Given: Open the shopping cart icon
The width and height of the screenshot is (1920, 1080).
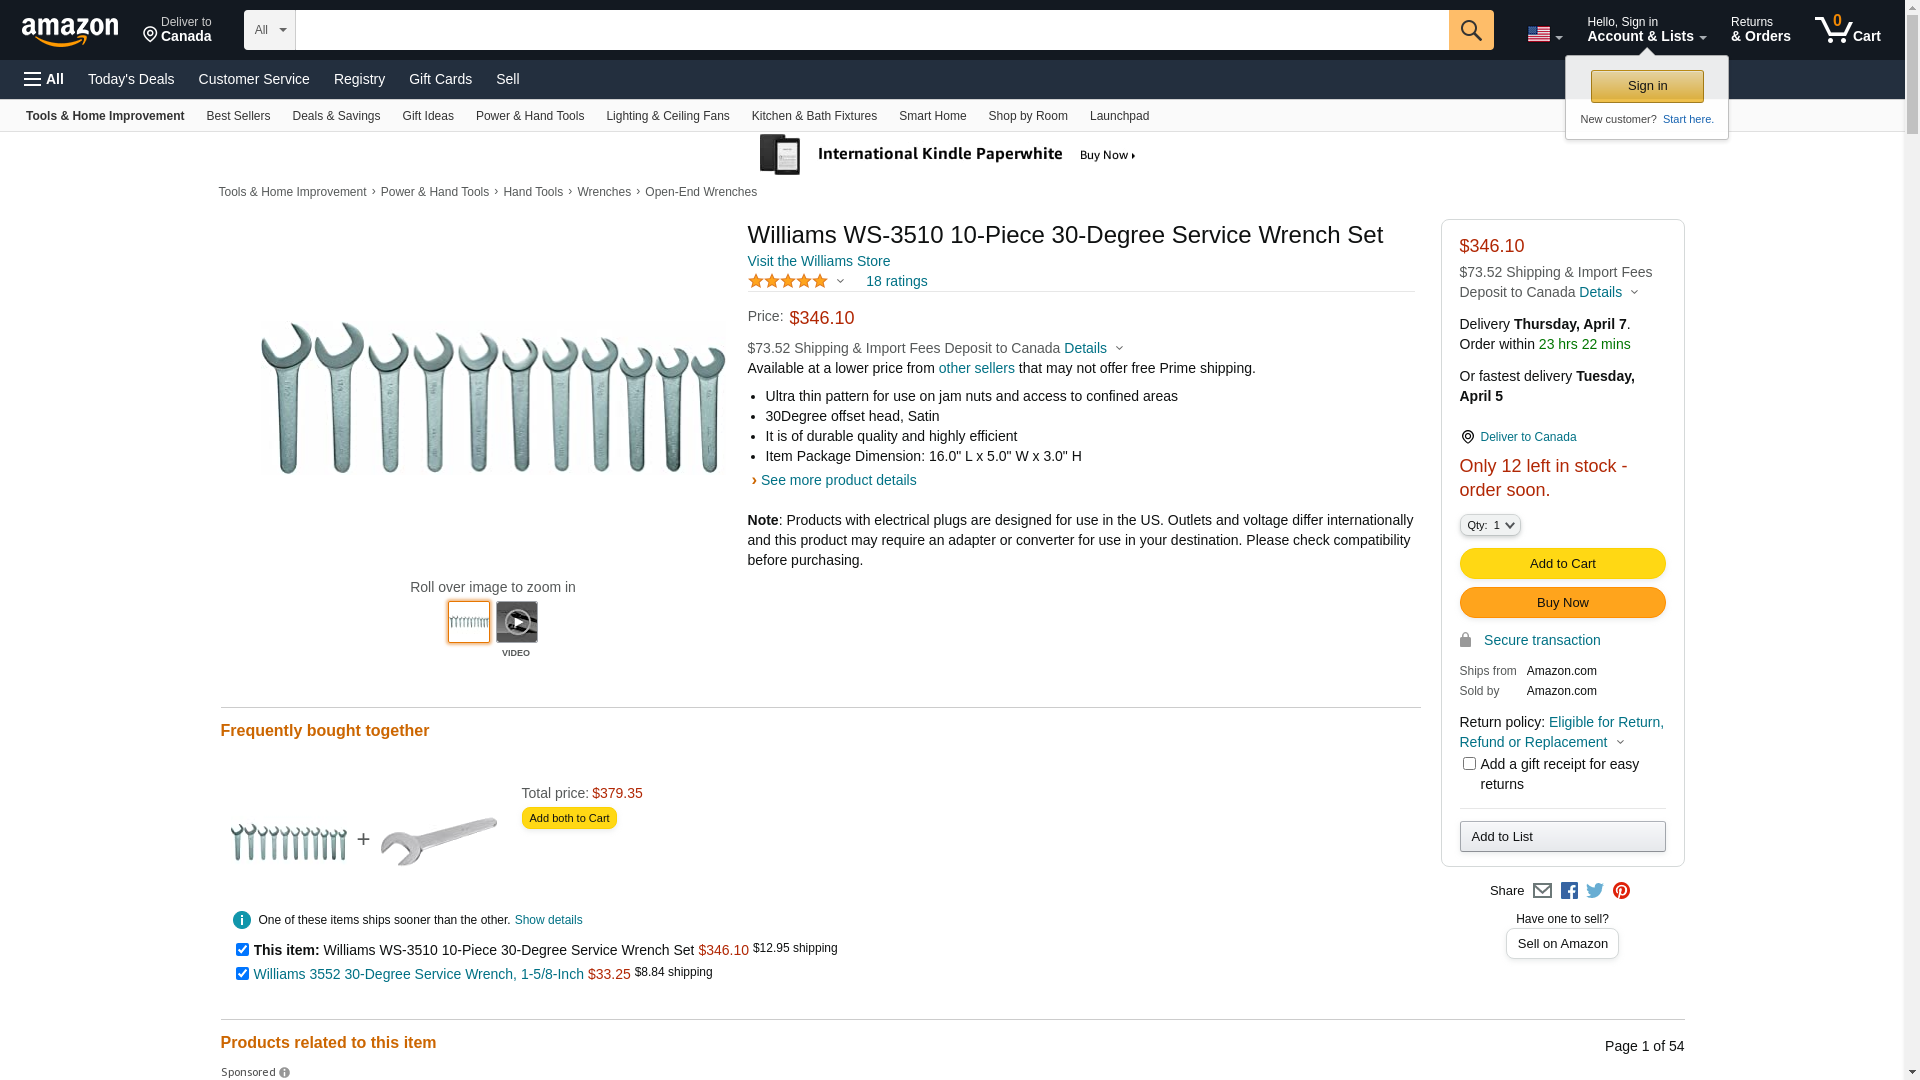Looking at the screenshot, I should tap(1846, 30).
